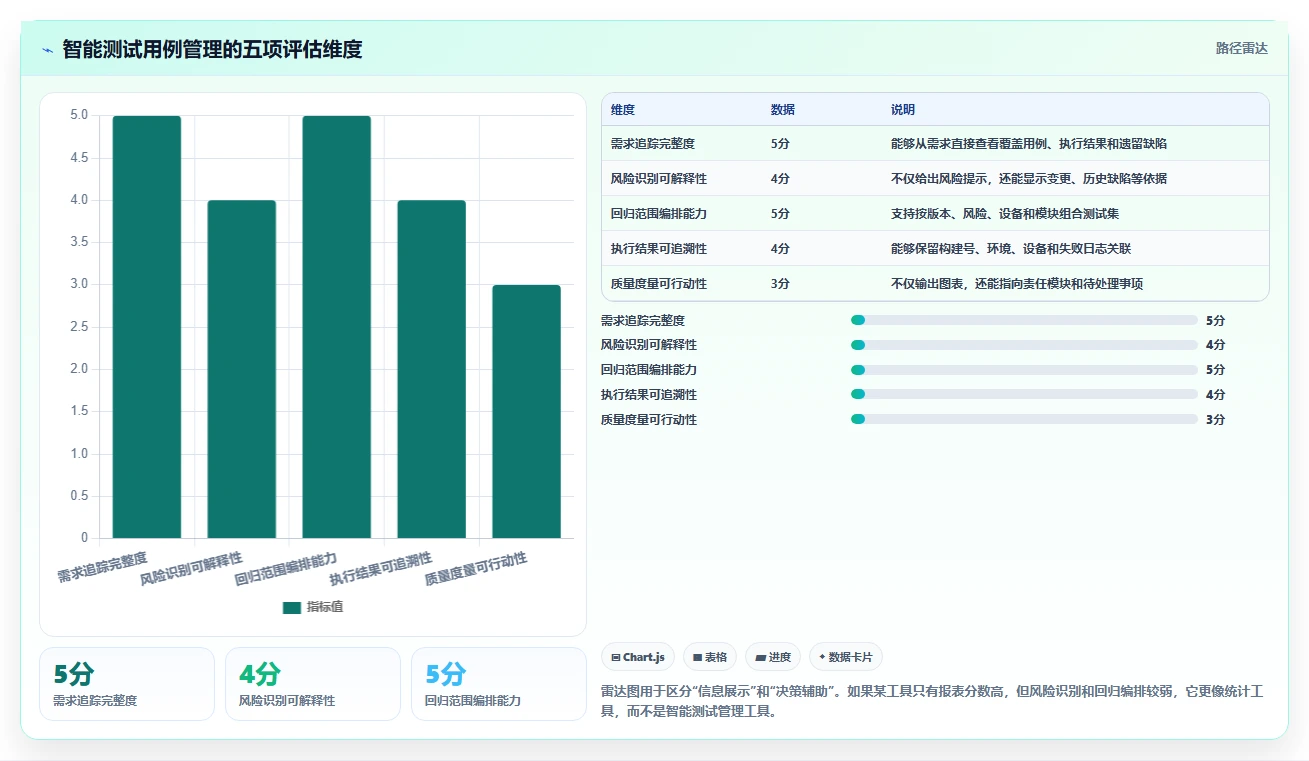Click the 5.0 value on the y-axis
1309x761 pixels.
pos(79,116)
